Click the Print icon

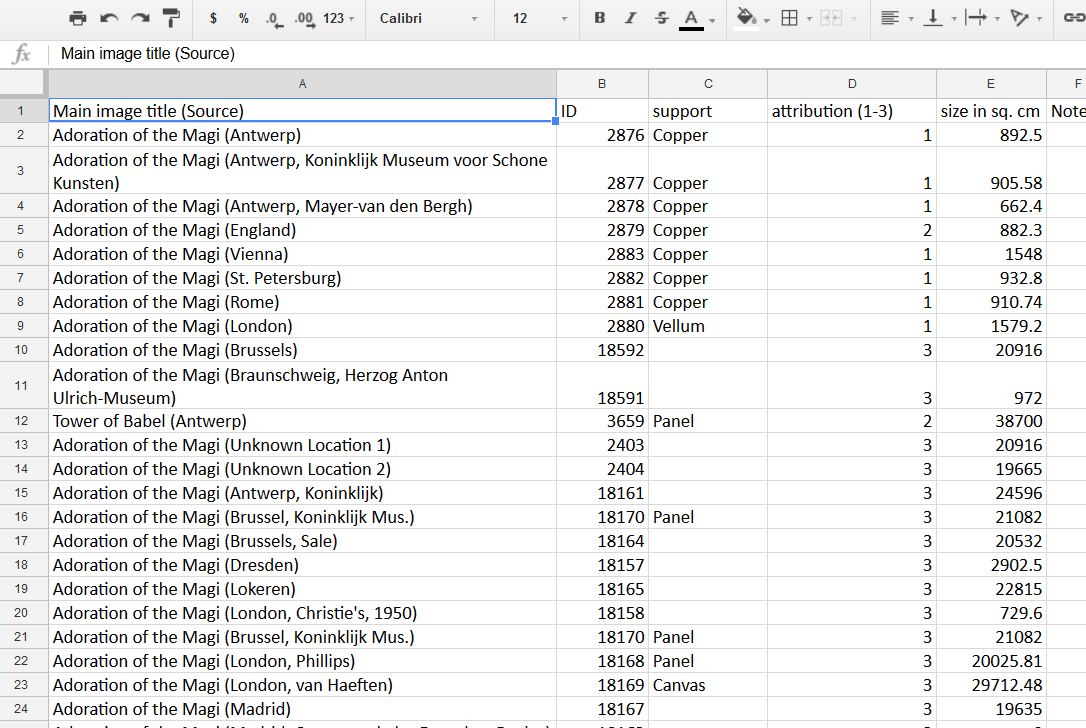[x=78, y=19]
